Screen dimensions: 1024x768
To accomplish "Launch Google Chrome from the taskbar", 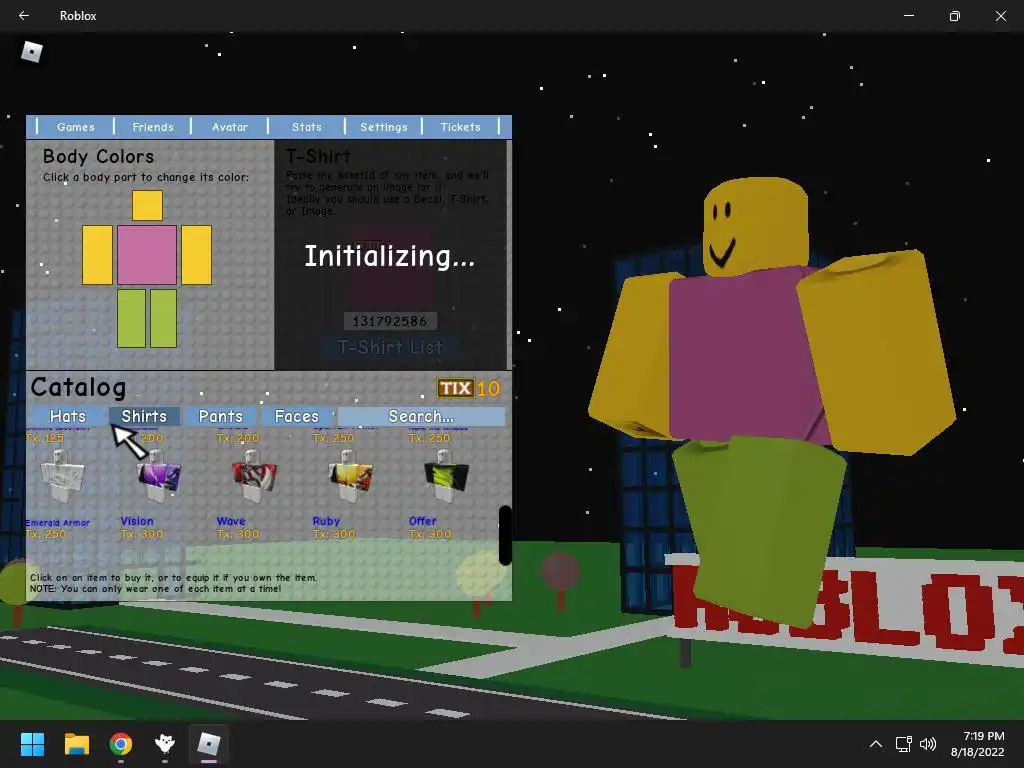I will tap(121, 744).
